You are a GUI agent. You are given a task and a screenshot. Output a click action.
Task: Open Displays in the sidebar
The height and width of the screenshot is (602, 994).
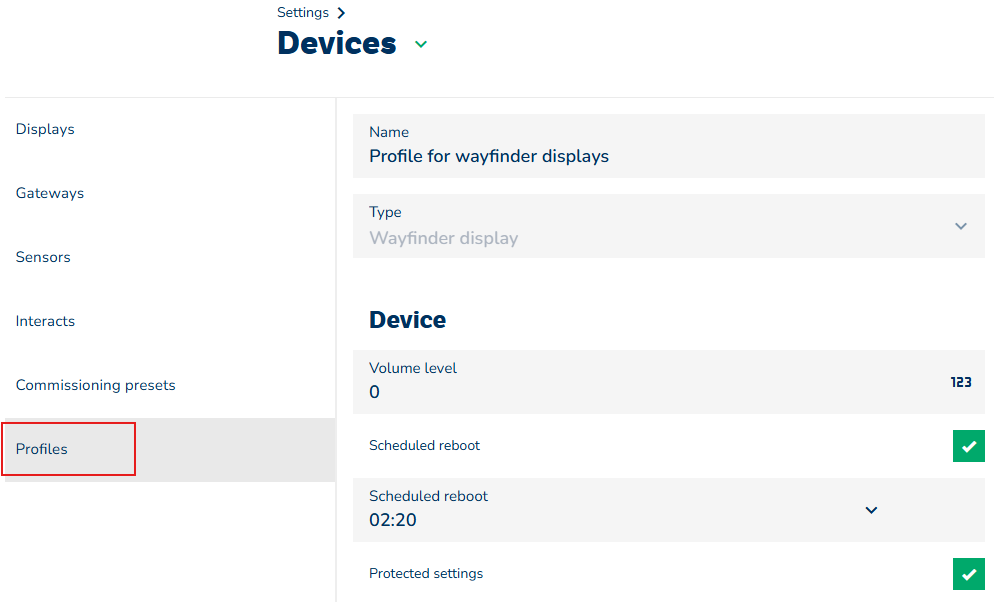pos(45,129)
